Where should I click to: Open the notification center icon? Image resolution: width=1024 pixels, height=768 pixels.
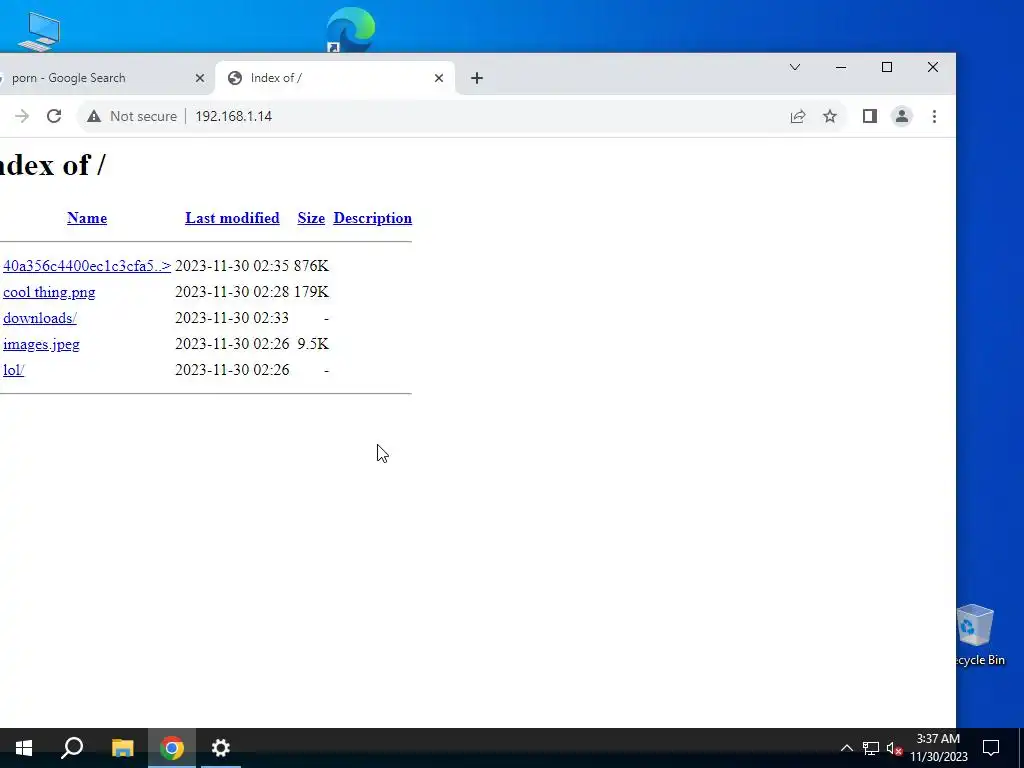tap(991, 748)
